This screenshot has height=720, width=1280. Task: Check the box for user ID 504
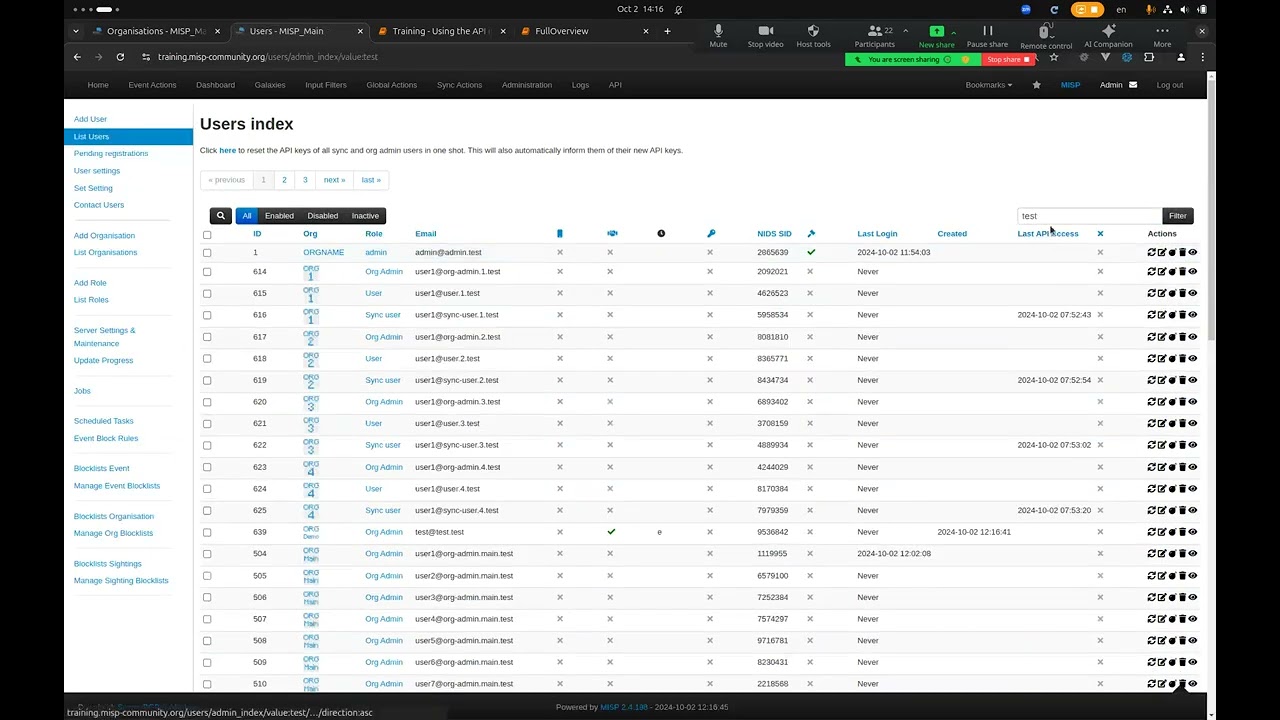pos(207,554)
